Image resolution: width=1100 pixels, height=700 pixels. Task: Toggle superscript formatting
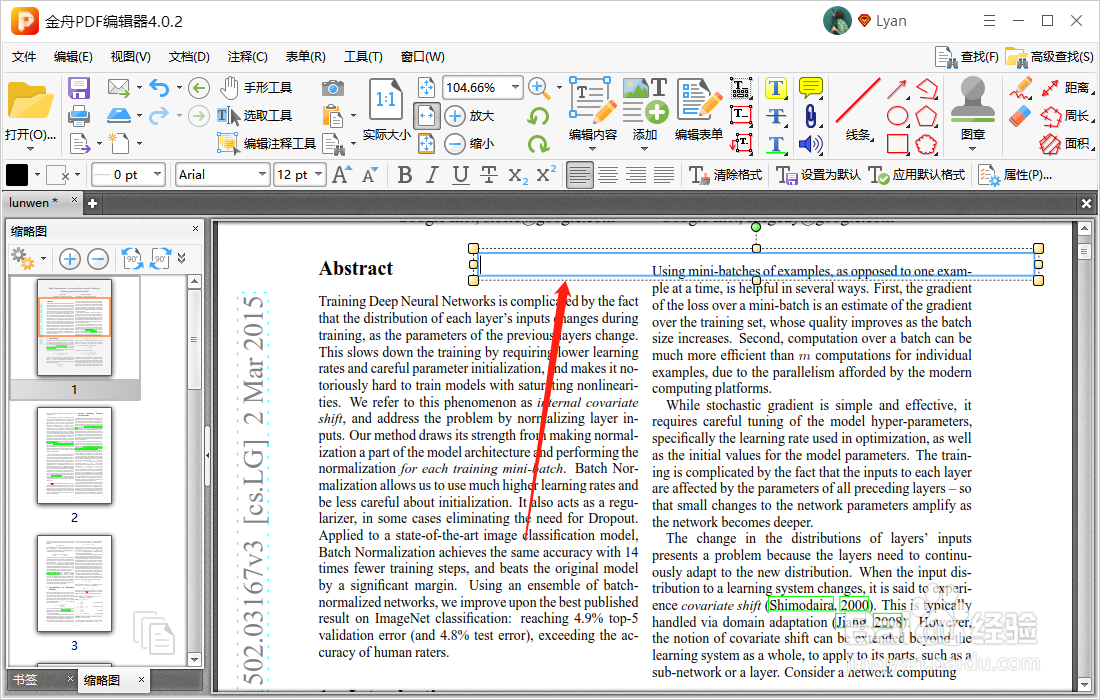[x=546, y=174]
